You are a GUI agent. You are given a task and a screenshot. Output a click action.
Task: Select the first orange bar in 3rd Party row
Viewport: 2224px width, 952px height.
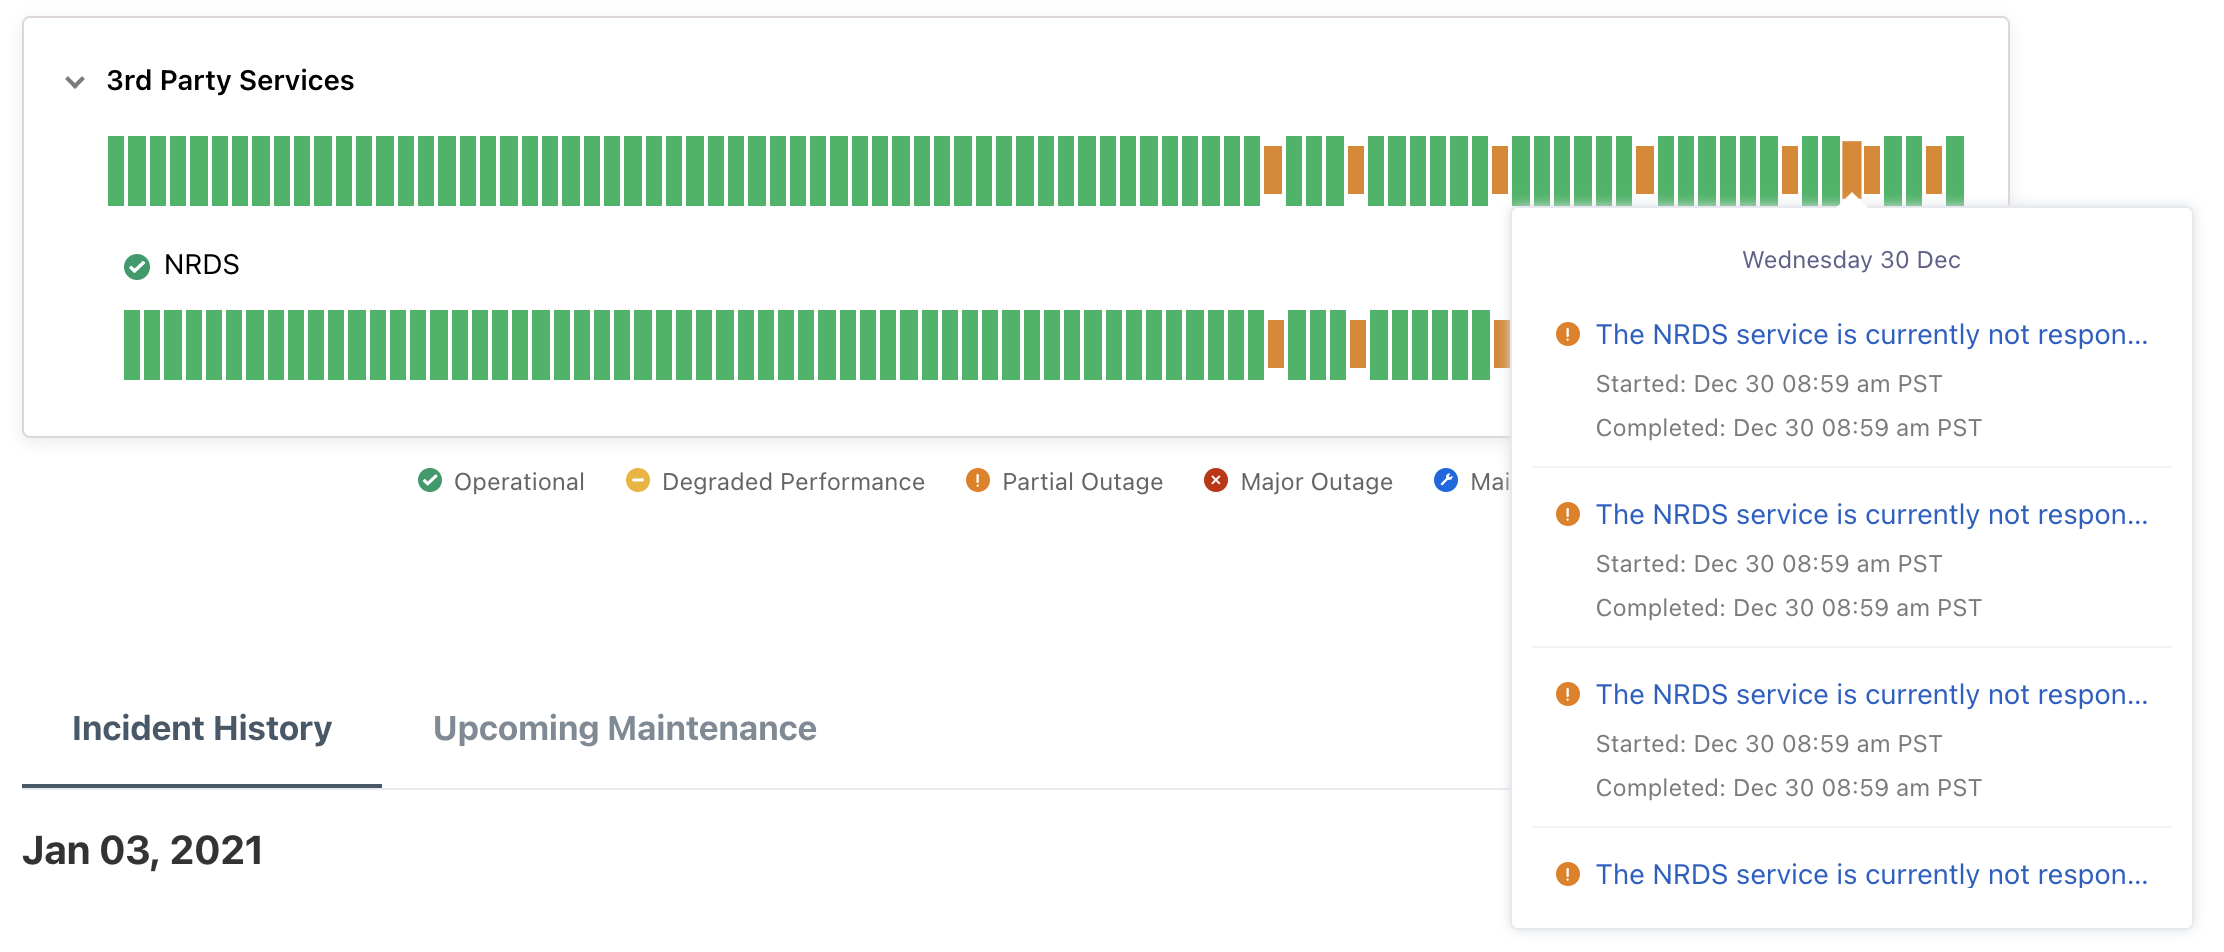point(1273,170)
